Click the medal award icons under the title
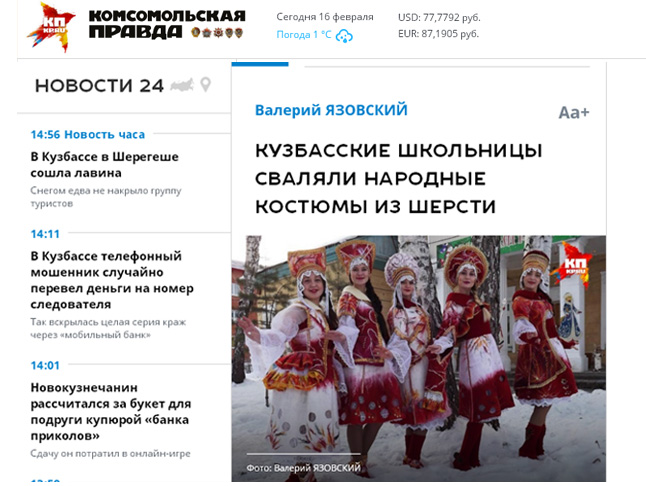The height and width of the screenshot is (486, 646). (217, 33)
